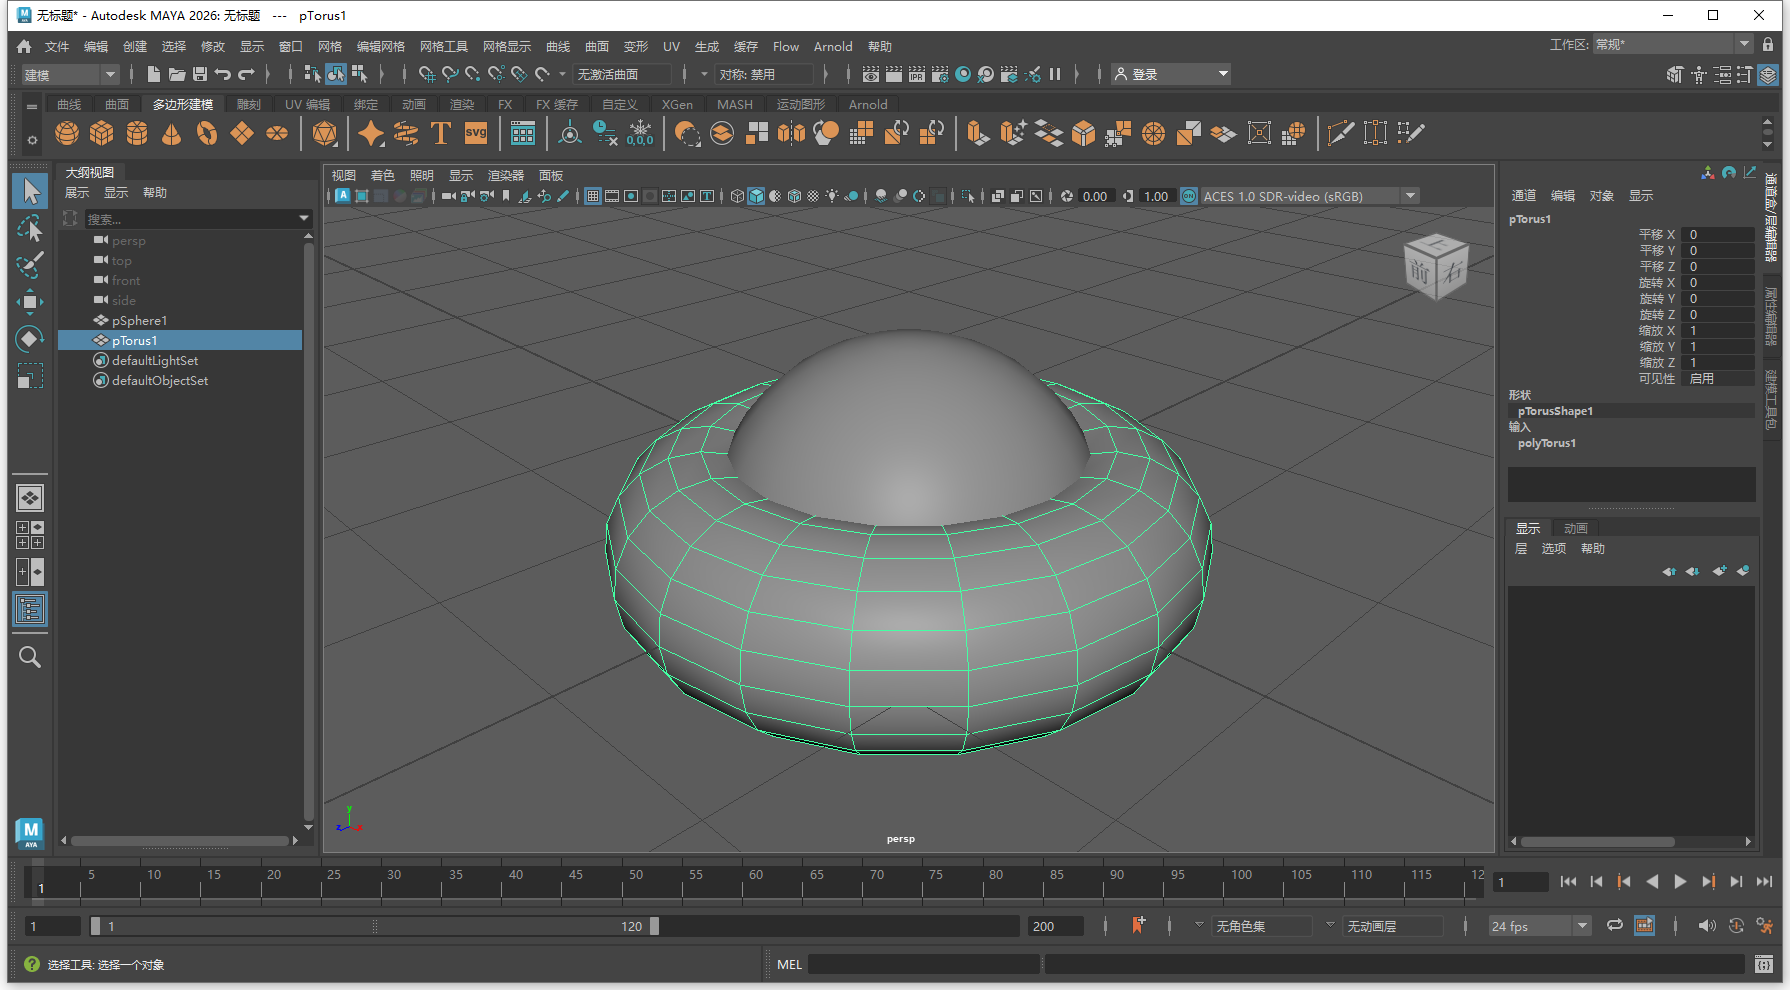Screen dimensions: 1790x990
Task: Open the 文件 menu
Action: [x=57, y=46]
